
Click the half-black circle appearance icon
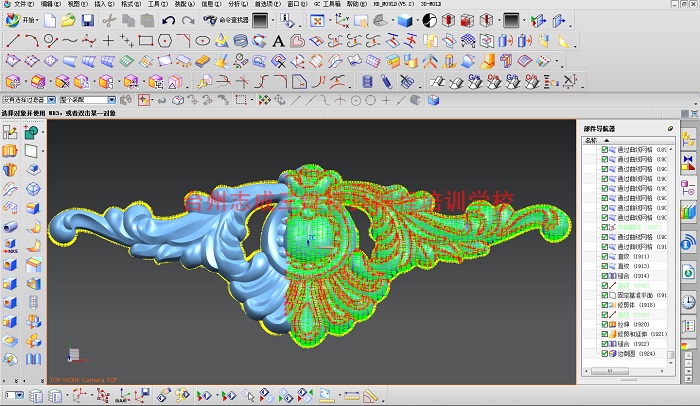[429, 21]
